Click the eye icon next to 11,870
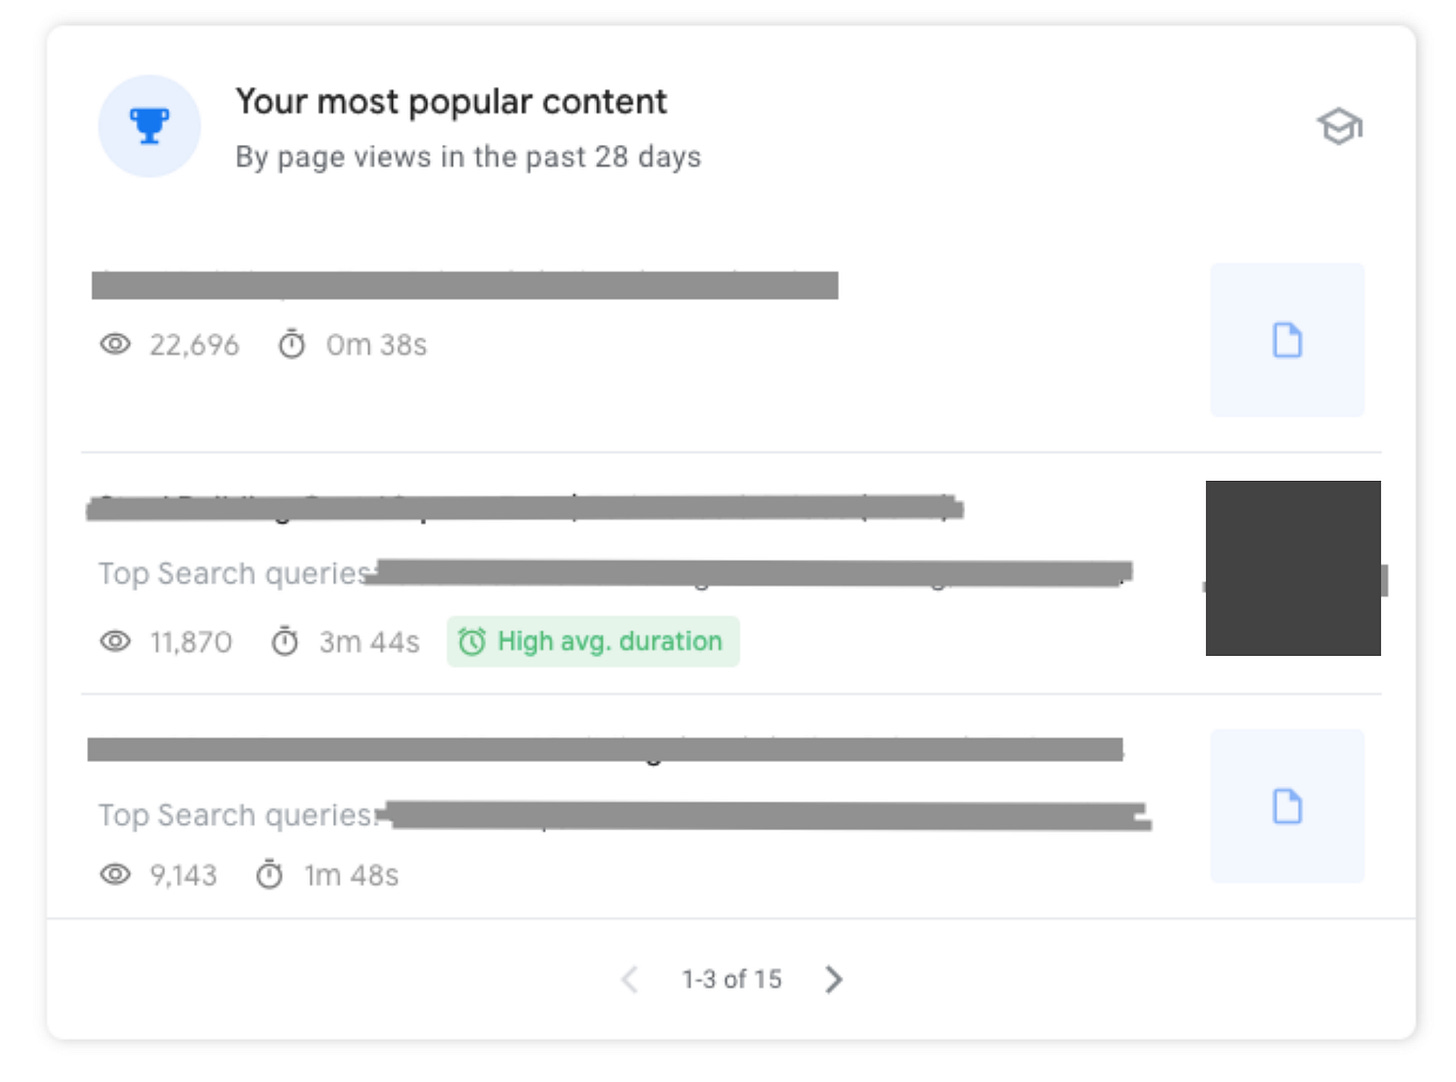 tap(115, 641)
